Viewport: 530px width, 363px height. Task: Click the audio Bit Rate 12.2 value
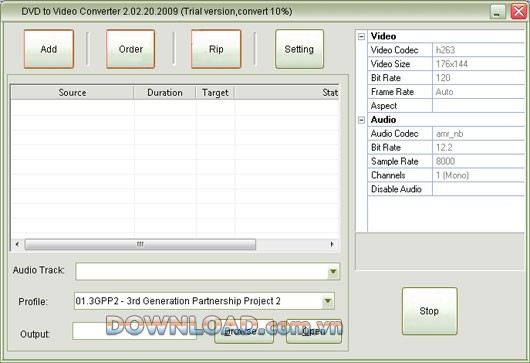coord(478,147)
